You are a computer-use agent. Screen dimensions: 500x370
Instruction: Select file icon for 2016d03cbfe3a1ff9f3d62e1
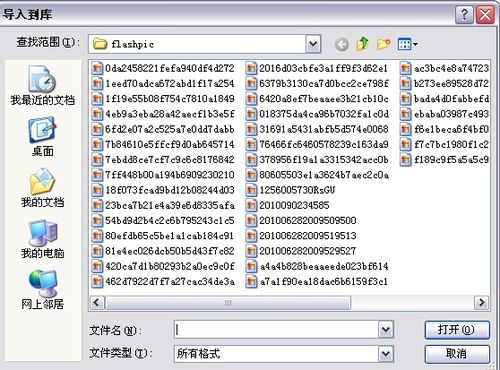tap(251, 68)
